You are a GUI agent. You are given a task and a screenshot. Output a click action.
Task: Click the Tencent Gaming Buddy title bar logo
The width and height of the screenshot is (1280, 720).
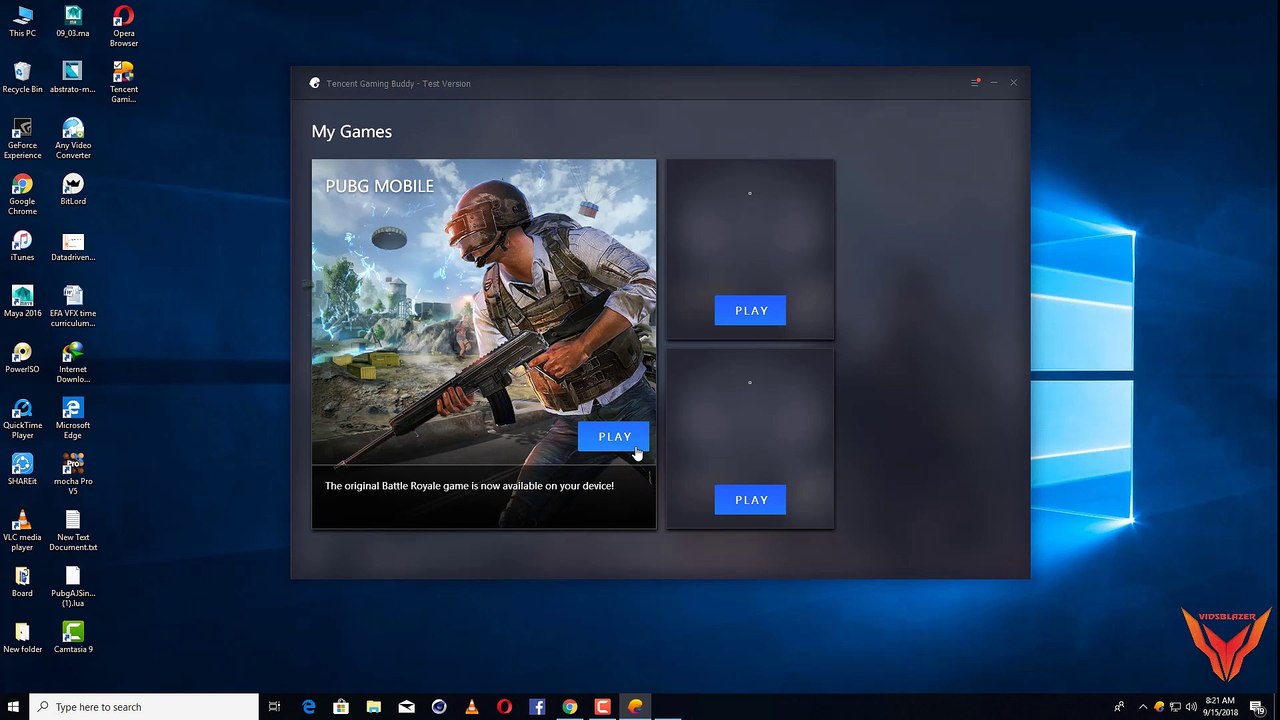click(315, 83)
